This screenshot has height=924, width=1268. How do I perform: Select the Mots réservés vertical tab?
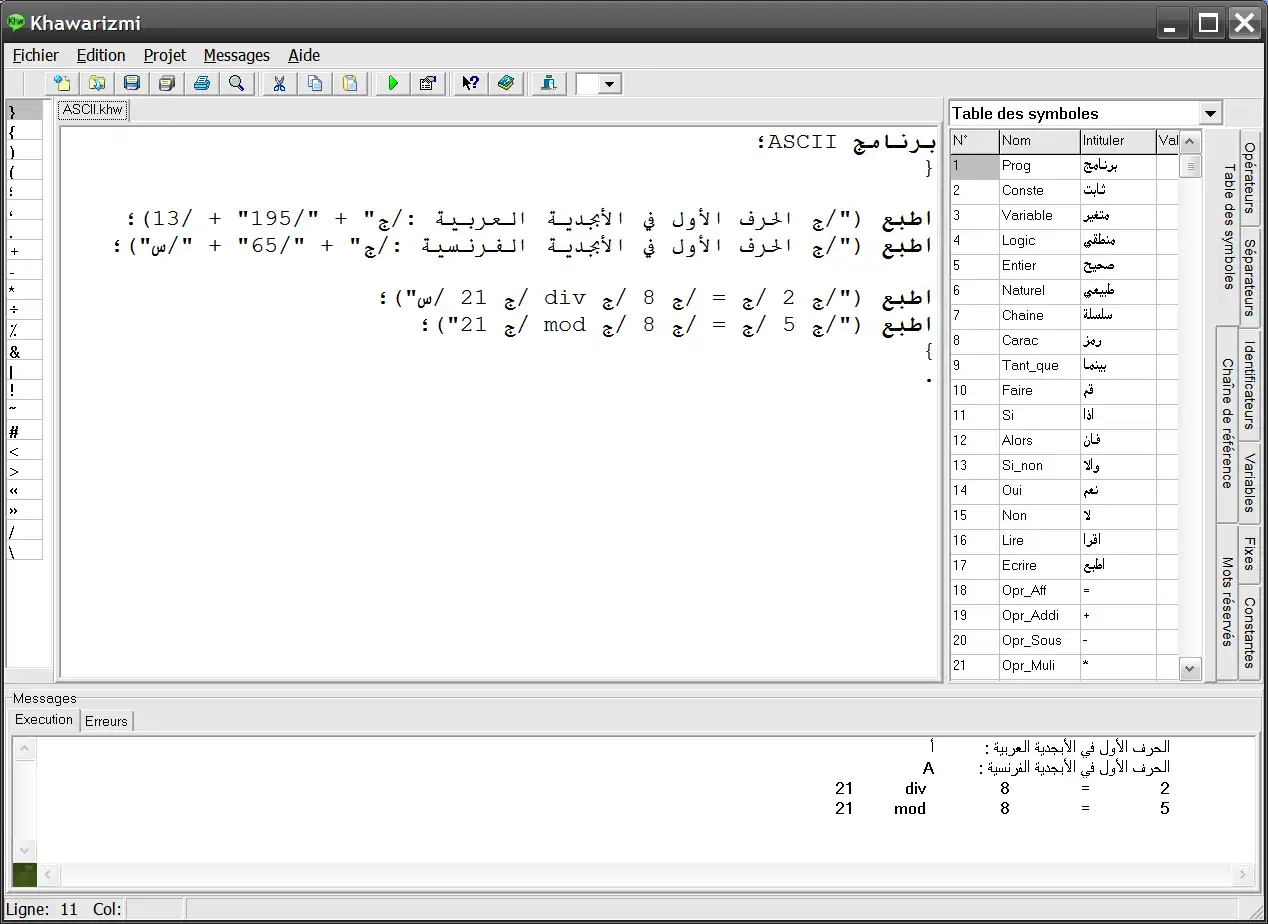click(1227, 602)
